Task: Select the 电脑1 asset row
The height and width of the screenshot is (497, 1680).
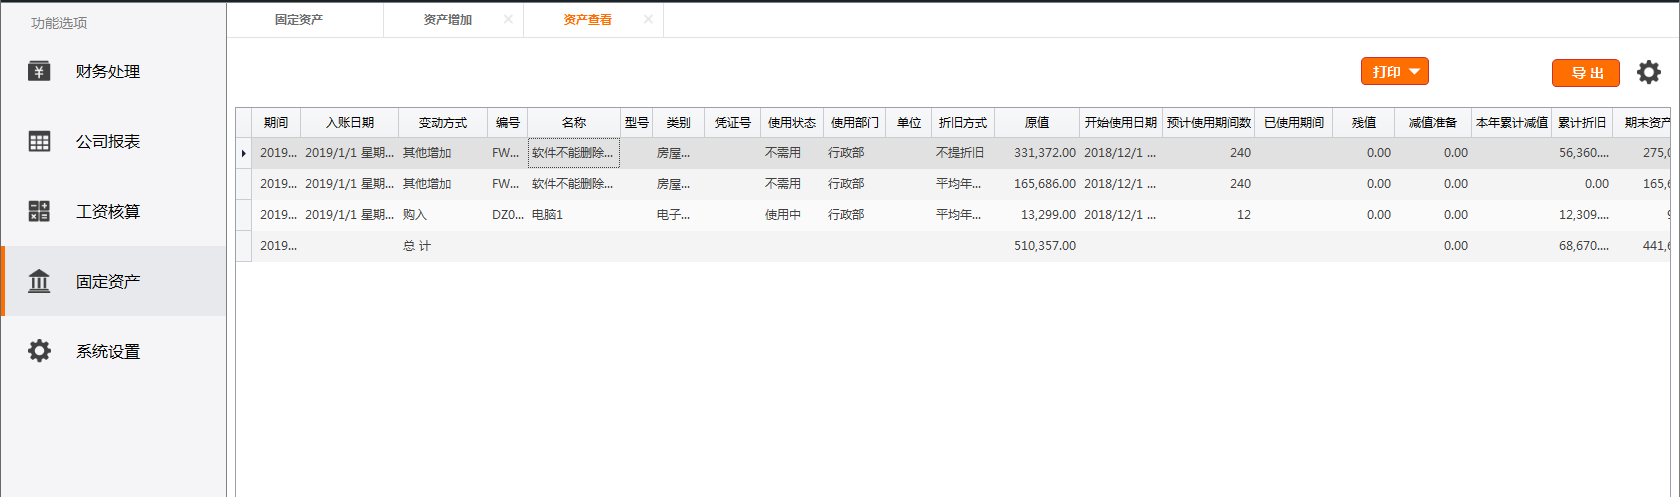Action: tap(547, 215)
